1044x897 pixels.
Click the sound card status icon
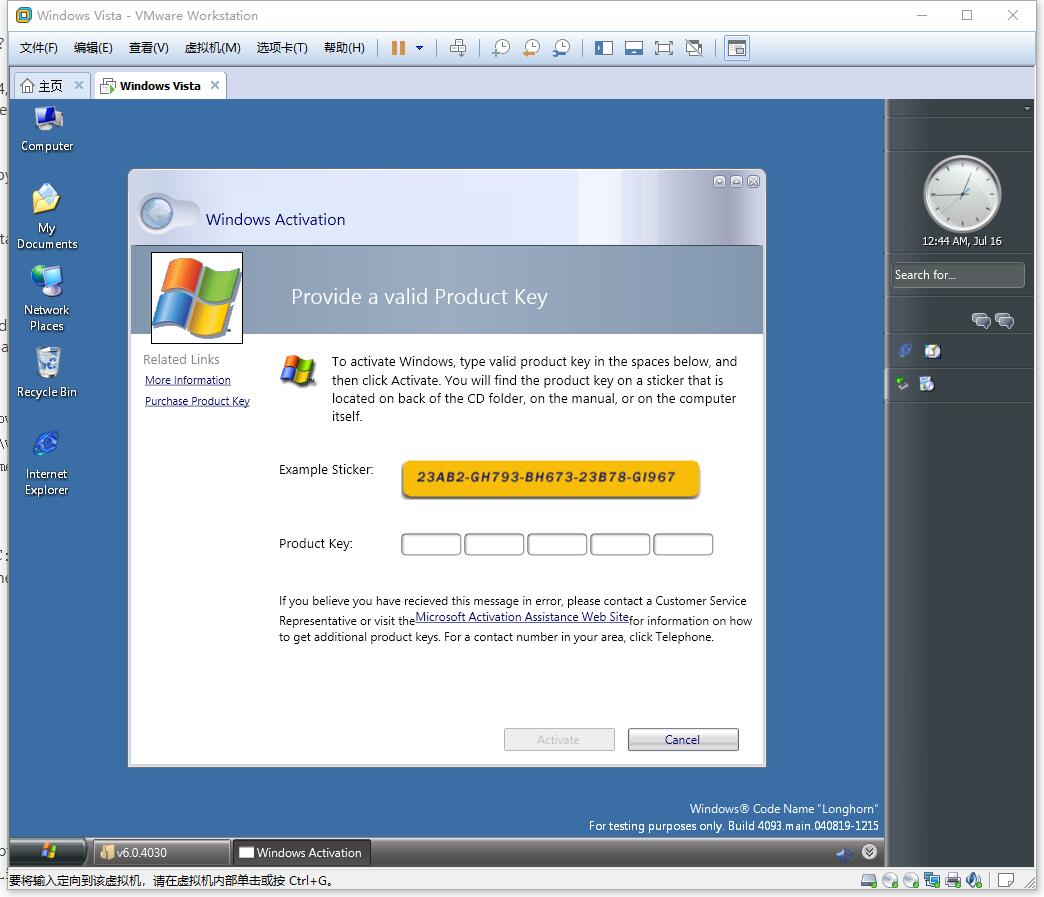click(x=974, y=880)
